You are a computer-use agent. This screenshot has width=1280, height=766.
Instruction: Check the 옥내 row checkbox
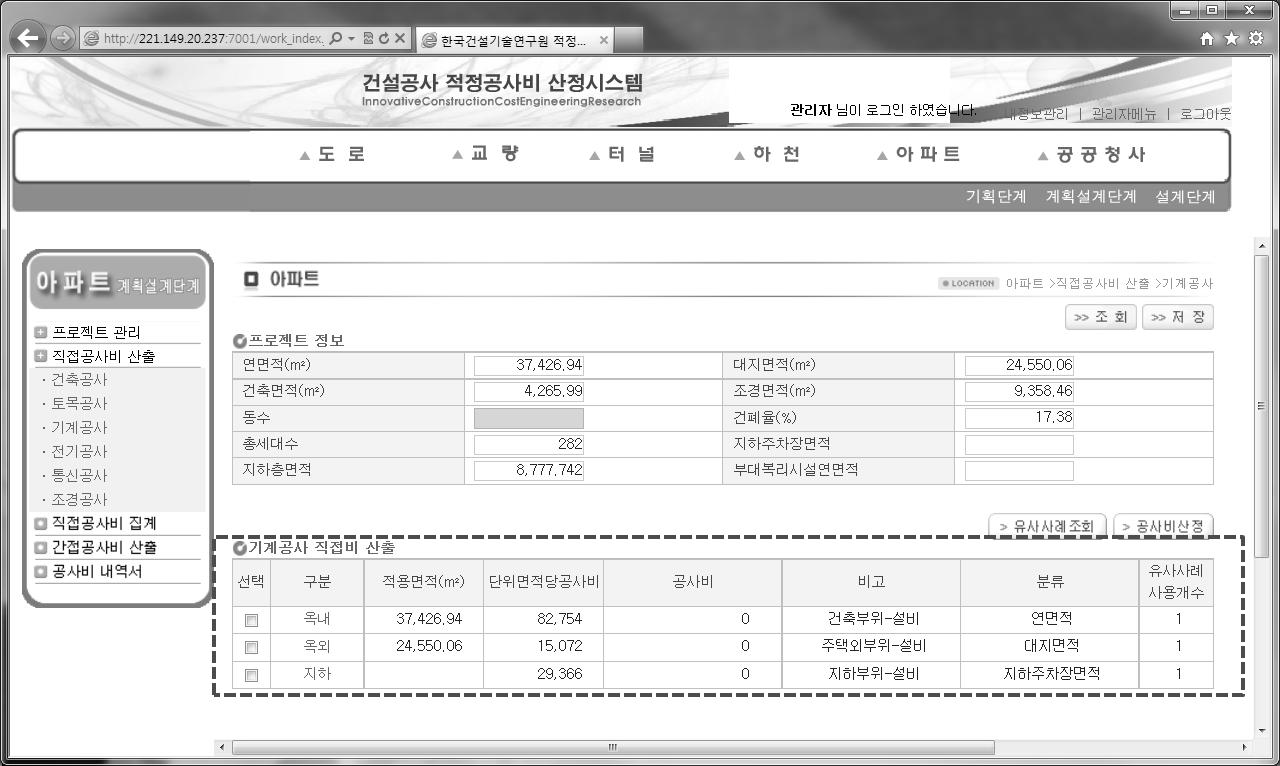251,620
